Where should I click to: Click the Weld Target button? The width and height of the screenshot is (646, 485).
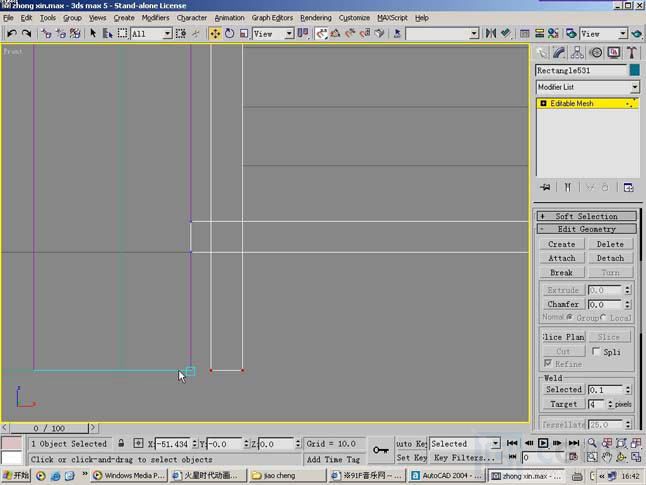click(x=563, y=404)
